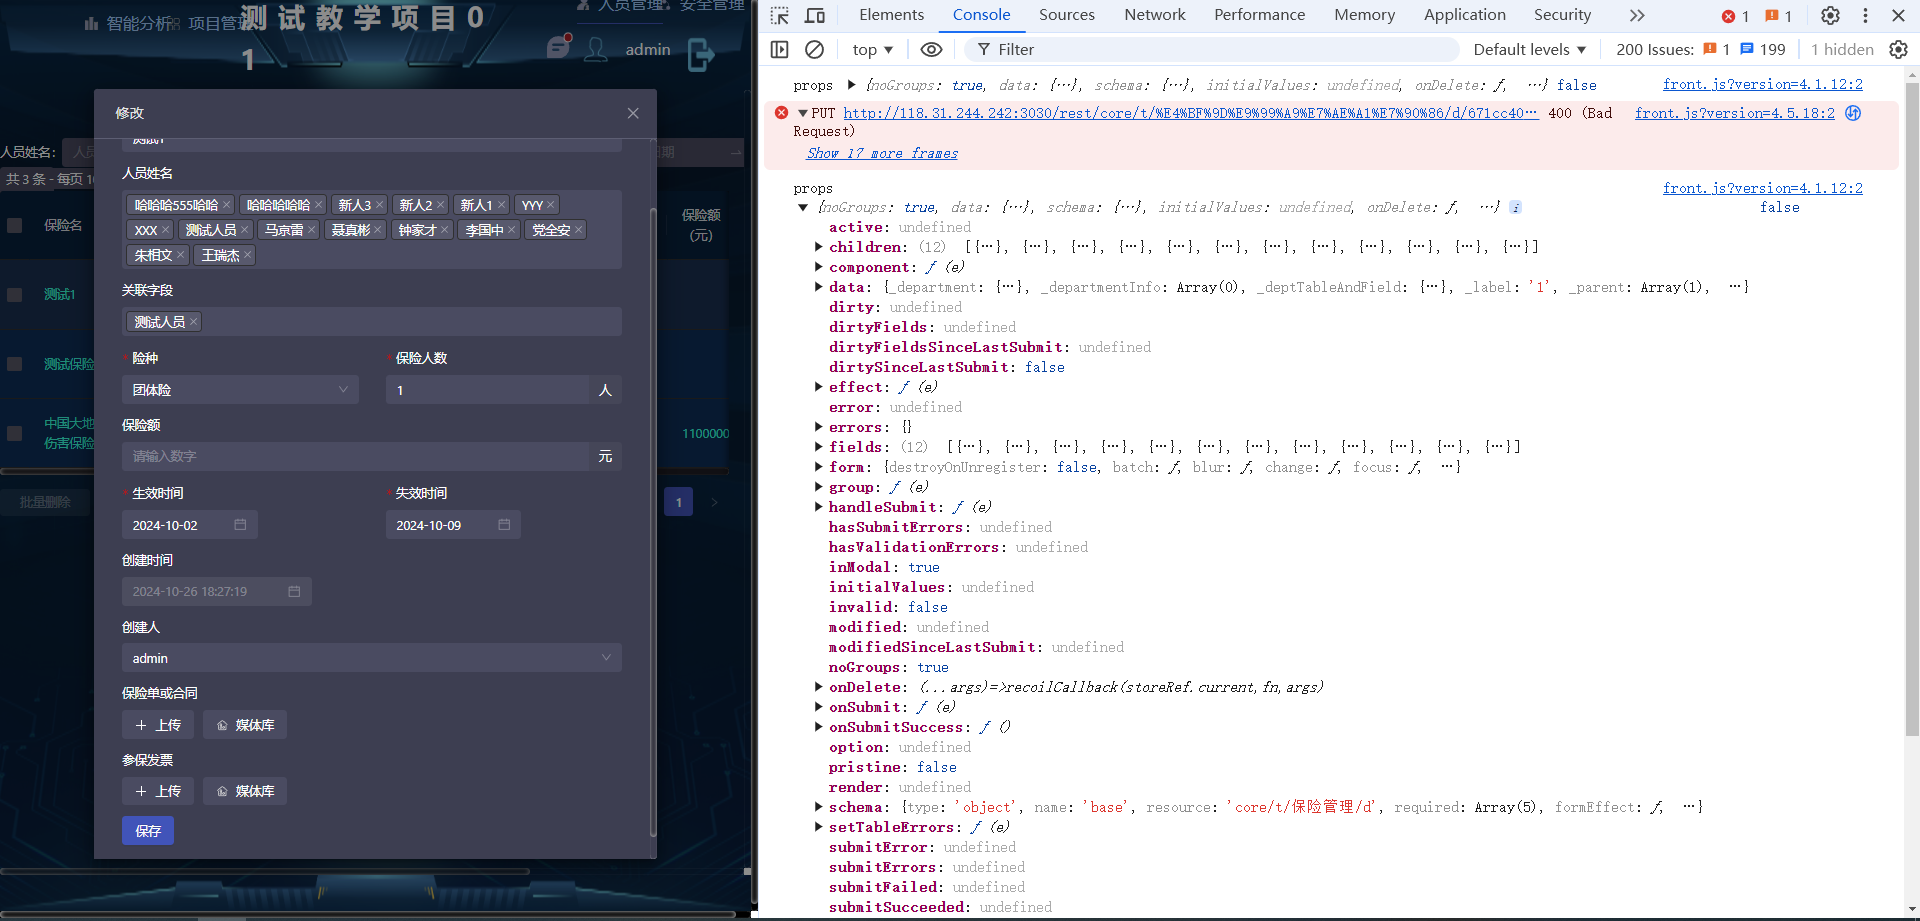Check the 中国大地 row checkbox
The width and height of the screenshot is (1920, 921).
15,433
